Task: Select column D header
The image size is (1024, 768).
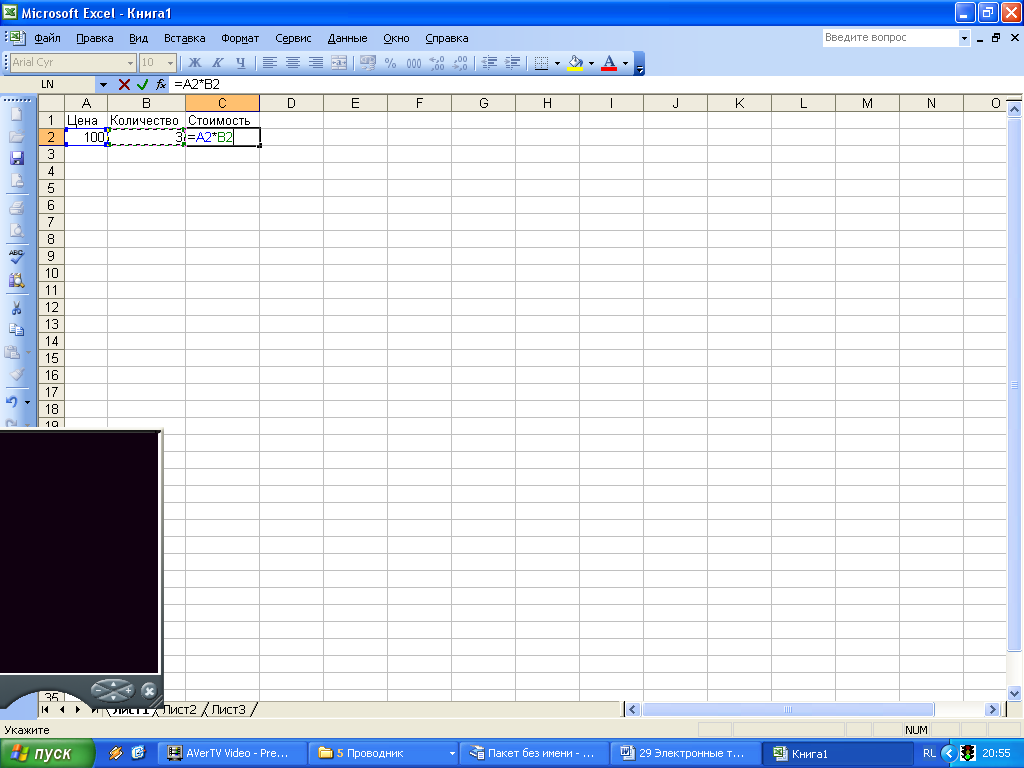Action: point(291,103)
